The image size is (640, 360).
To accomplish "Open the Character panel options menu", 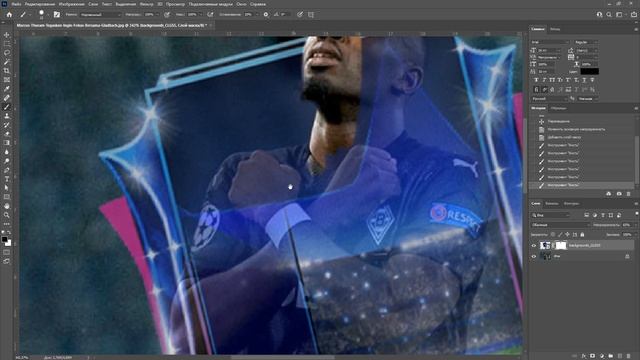I will [636, 29].
